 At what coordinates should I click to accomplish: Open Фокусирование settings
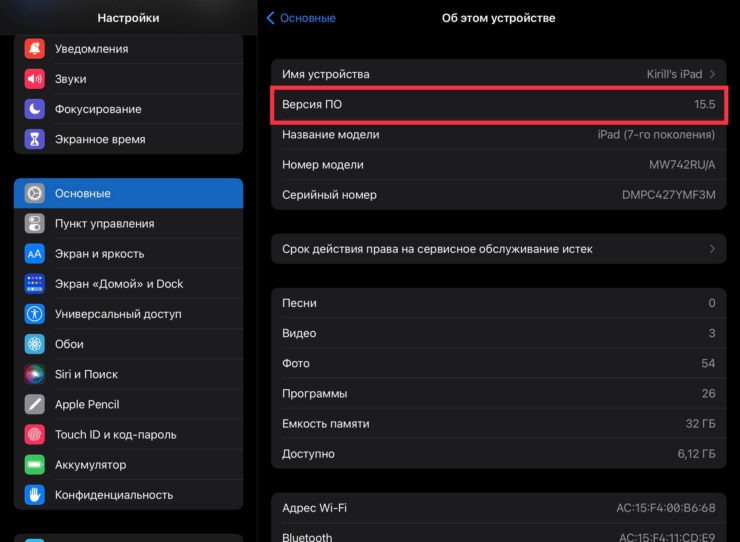click(128, 109)
